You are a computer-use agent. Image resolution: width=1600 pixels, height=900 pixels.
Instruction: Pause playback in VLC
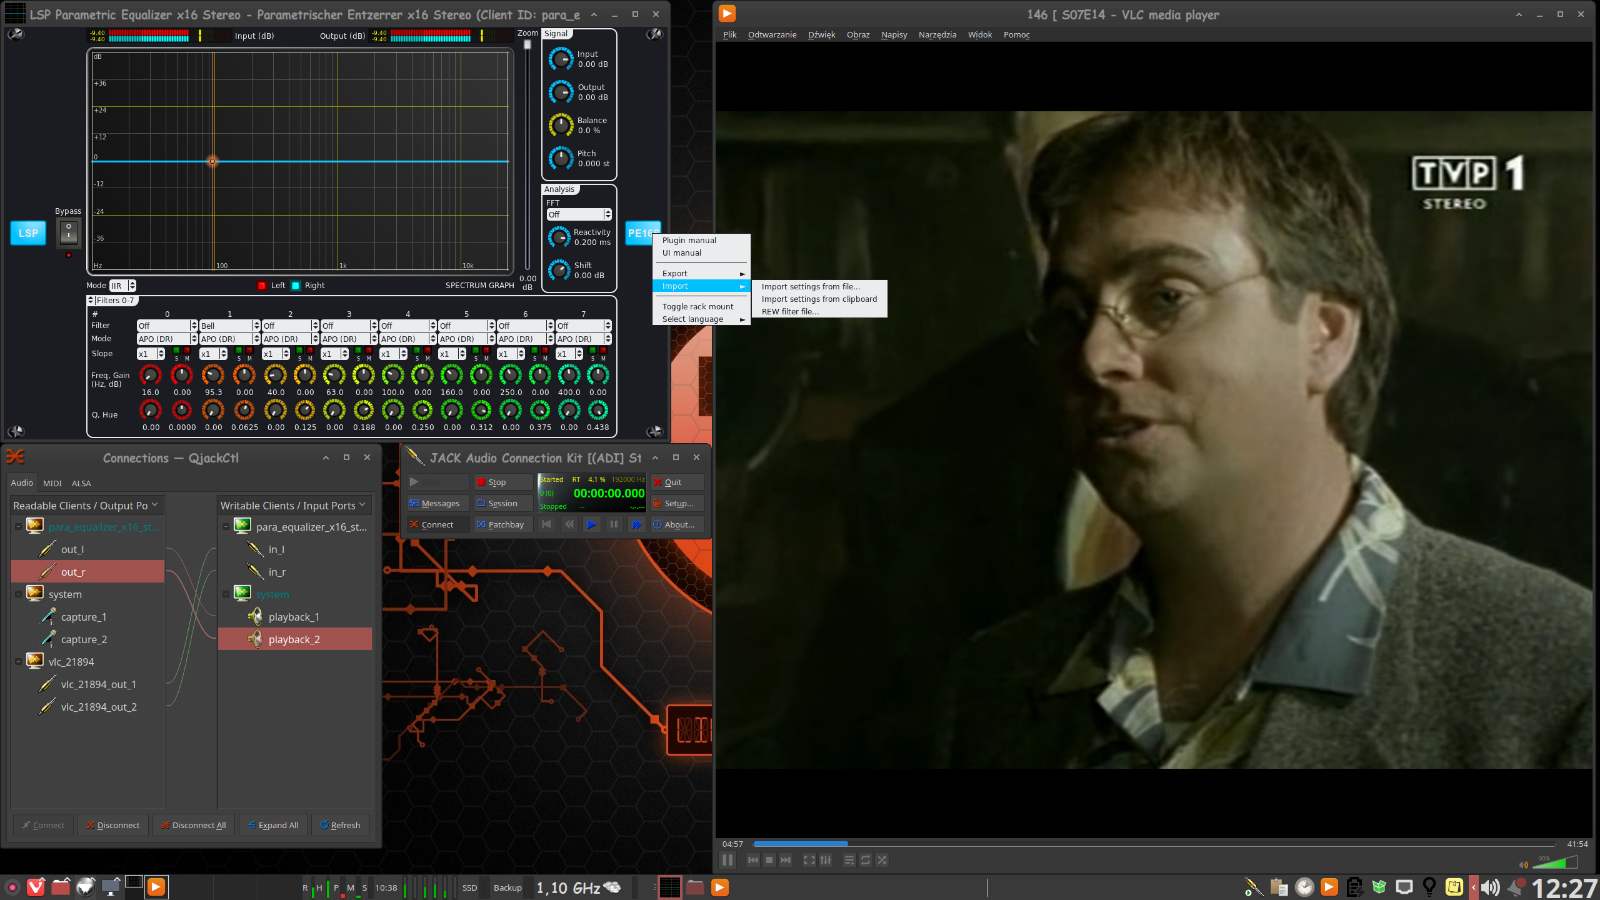(x=728, y=860)
